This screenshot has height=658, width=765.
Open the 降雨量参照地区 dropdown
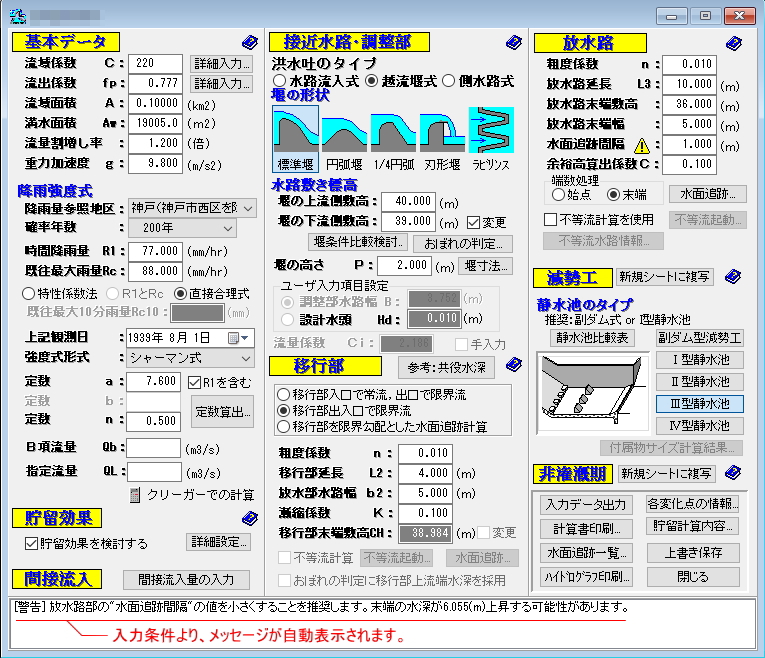click(x=191, y=208)
